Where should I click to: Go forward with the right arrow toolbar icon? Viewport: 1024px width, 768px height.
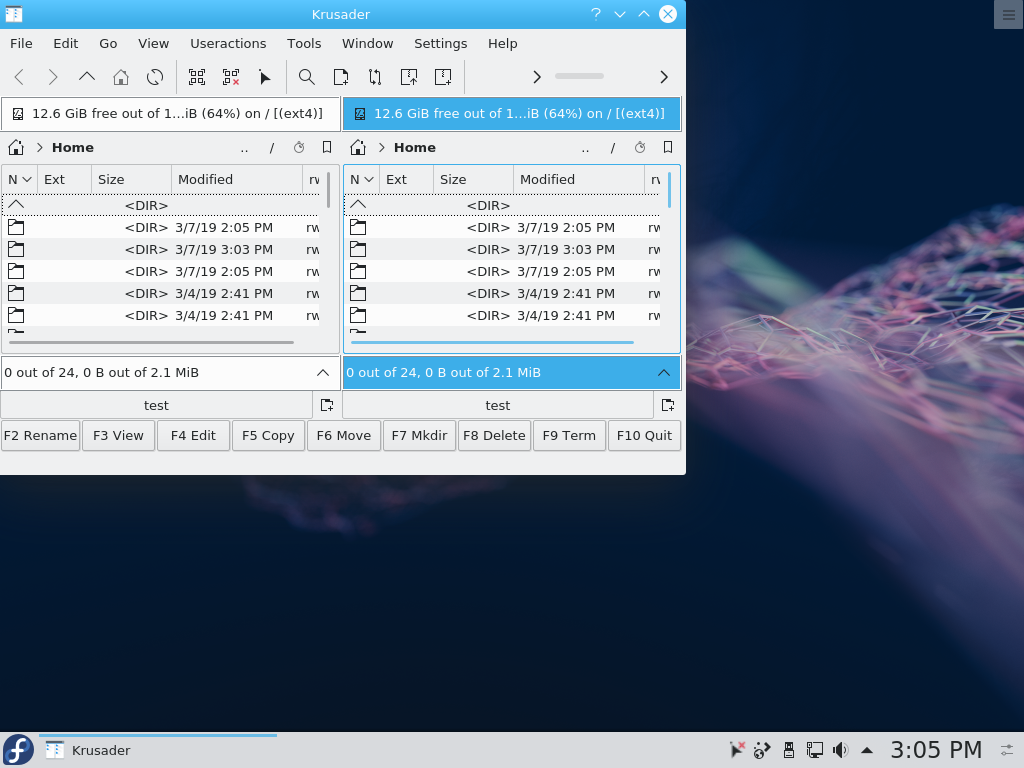[53, 77]
